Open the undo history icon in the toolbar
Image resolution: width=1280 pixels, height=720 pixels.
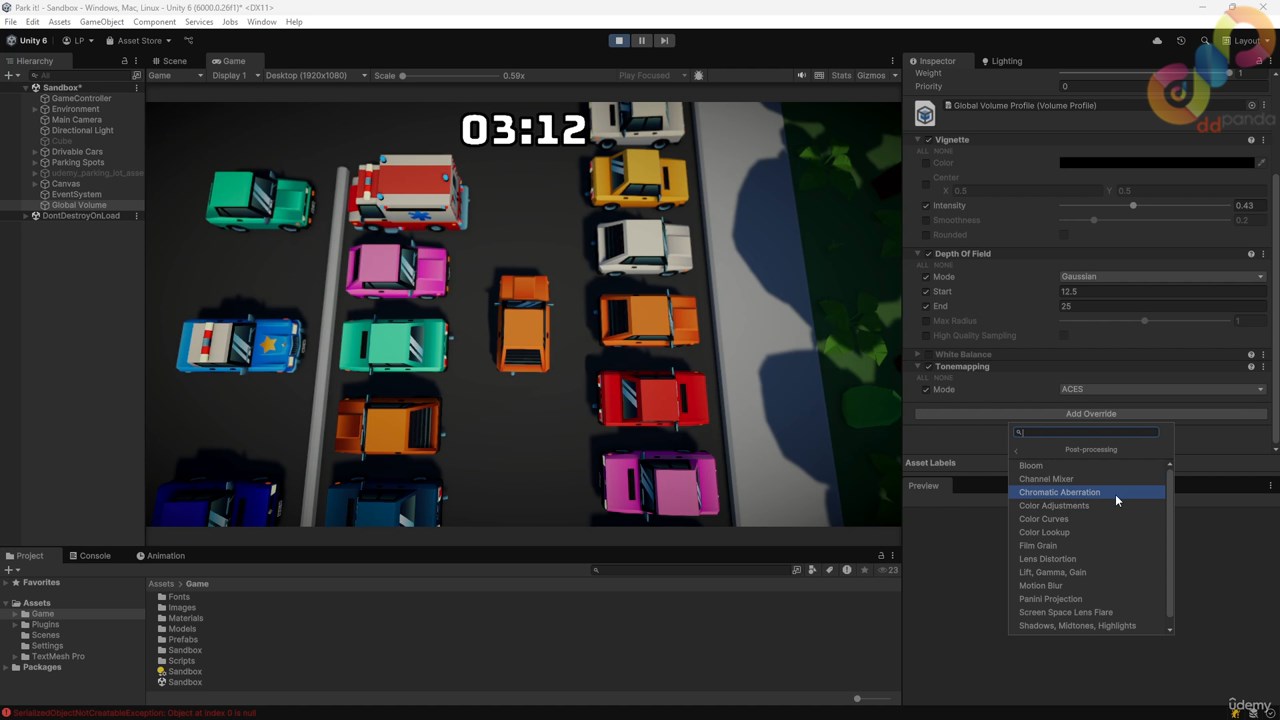click(1181, 41)
